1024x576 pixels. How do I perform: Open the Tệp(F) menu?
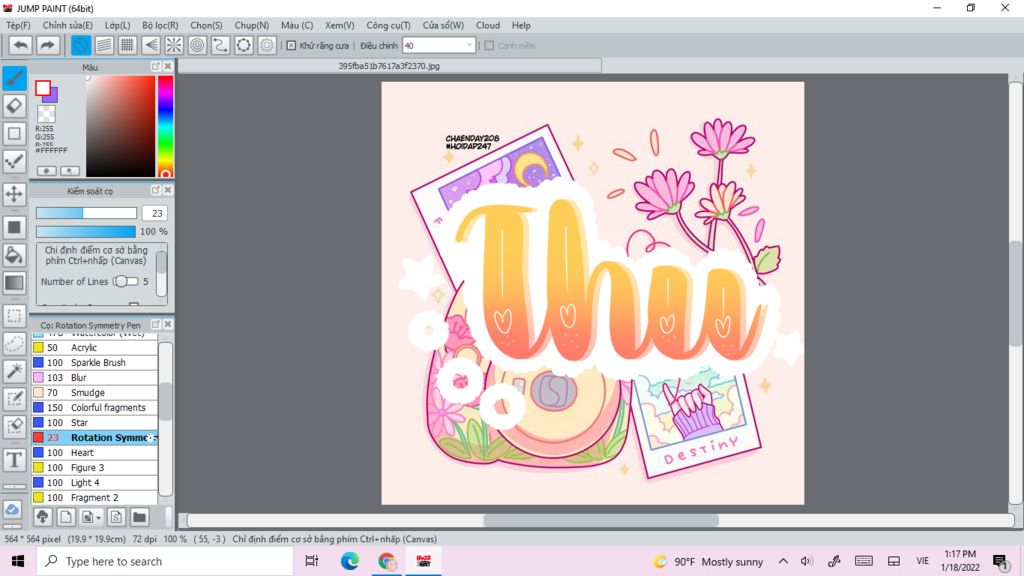click(18, 25)
